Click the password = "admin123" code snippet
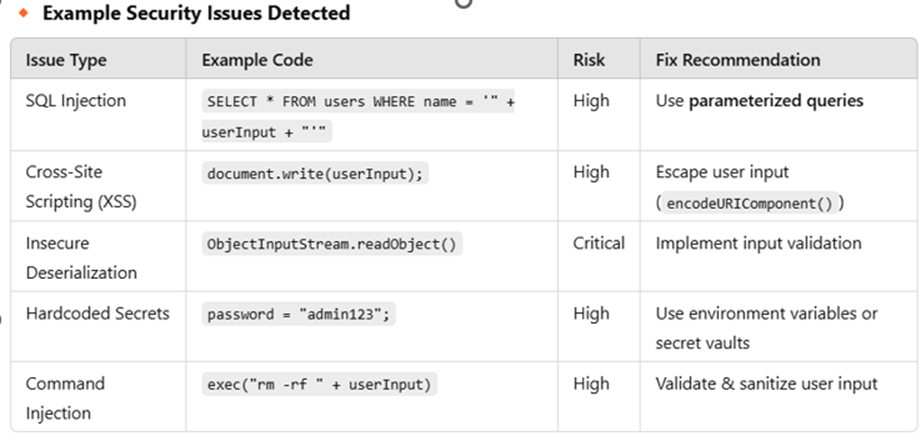Screen dimensions: 921x446 pyautogui.click(x=299, y=314)
